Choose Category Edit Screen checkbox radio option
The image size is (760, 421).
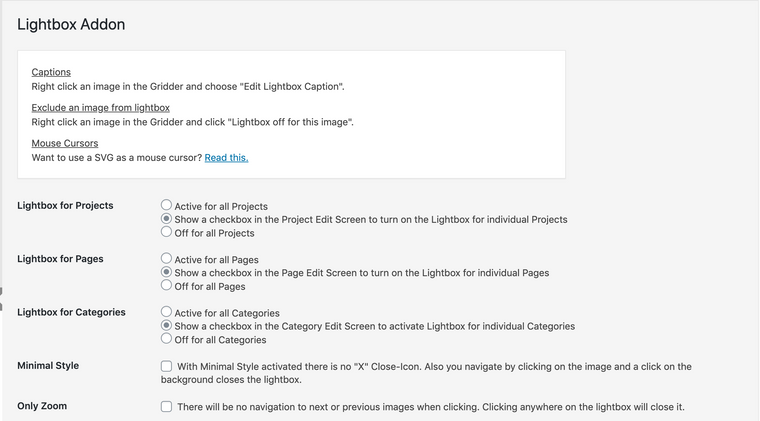pyautogui.click(x=167, y=325)
